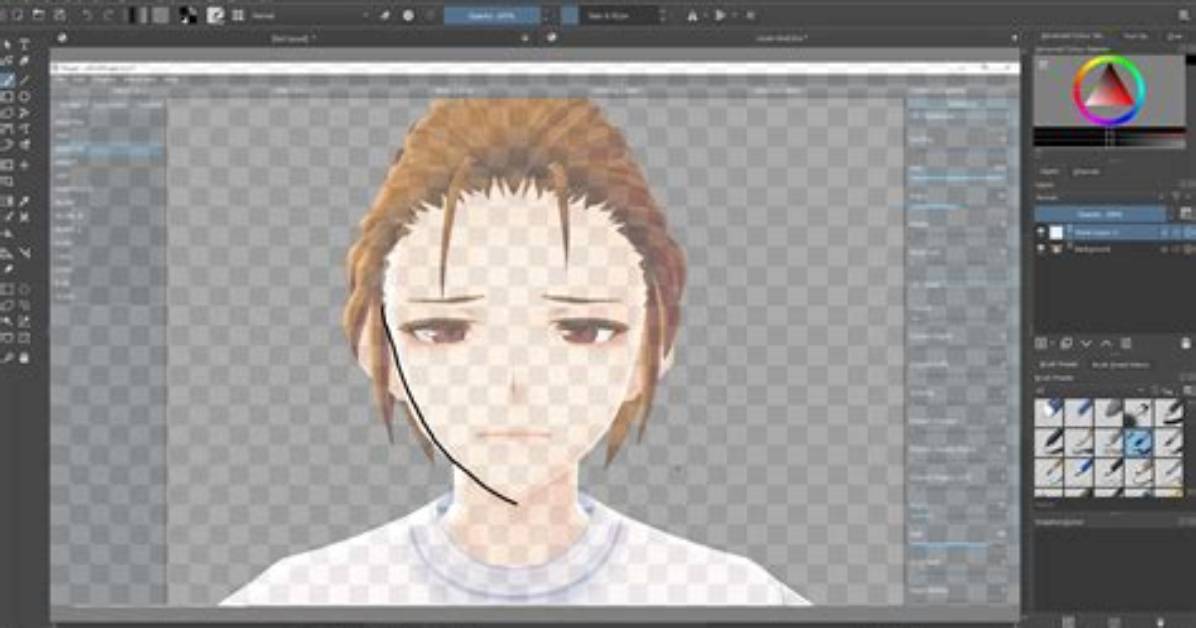This screenshot has height=628, width=1196.
Task: Open the foreground/background color swatch
Action: tap(188, 14)
